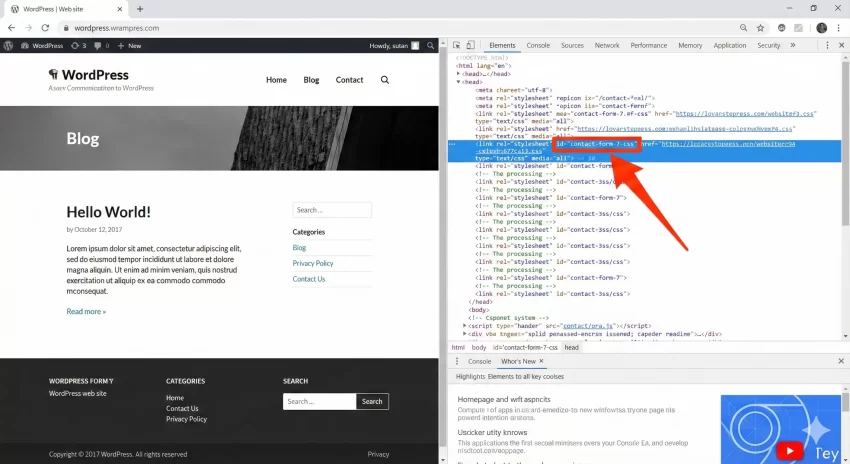The width and height of the screenshot is (850, 464).
Task: Open DevTools customize three-dot menu
Action: [827, 45]
